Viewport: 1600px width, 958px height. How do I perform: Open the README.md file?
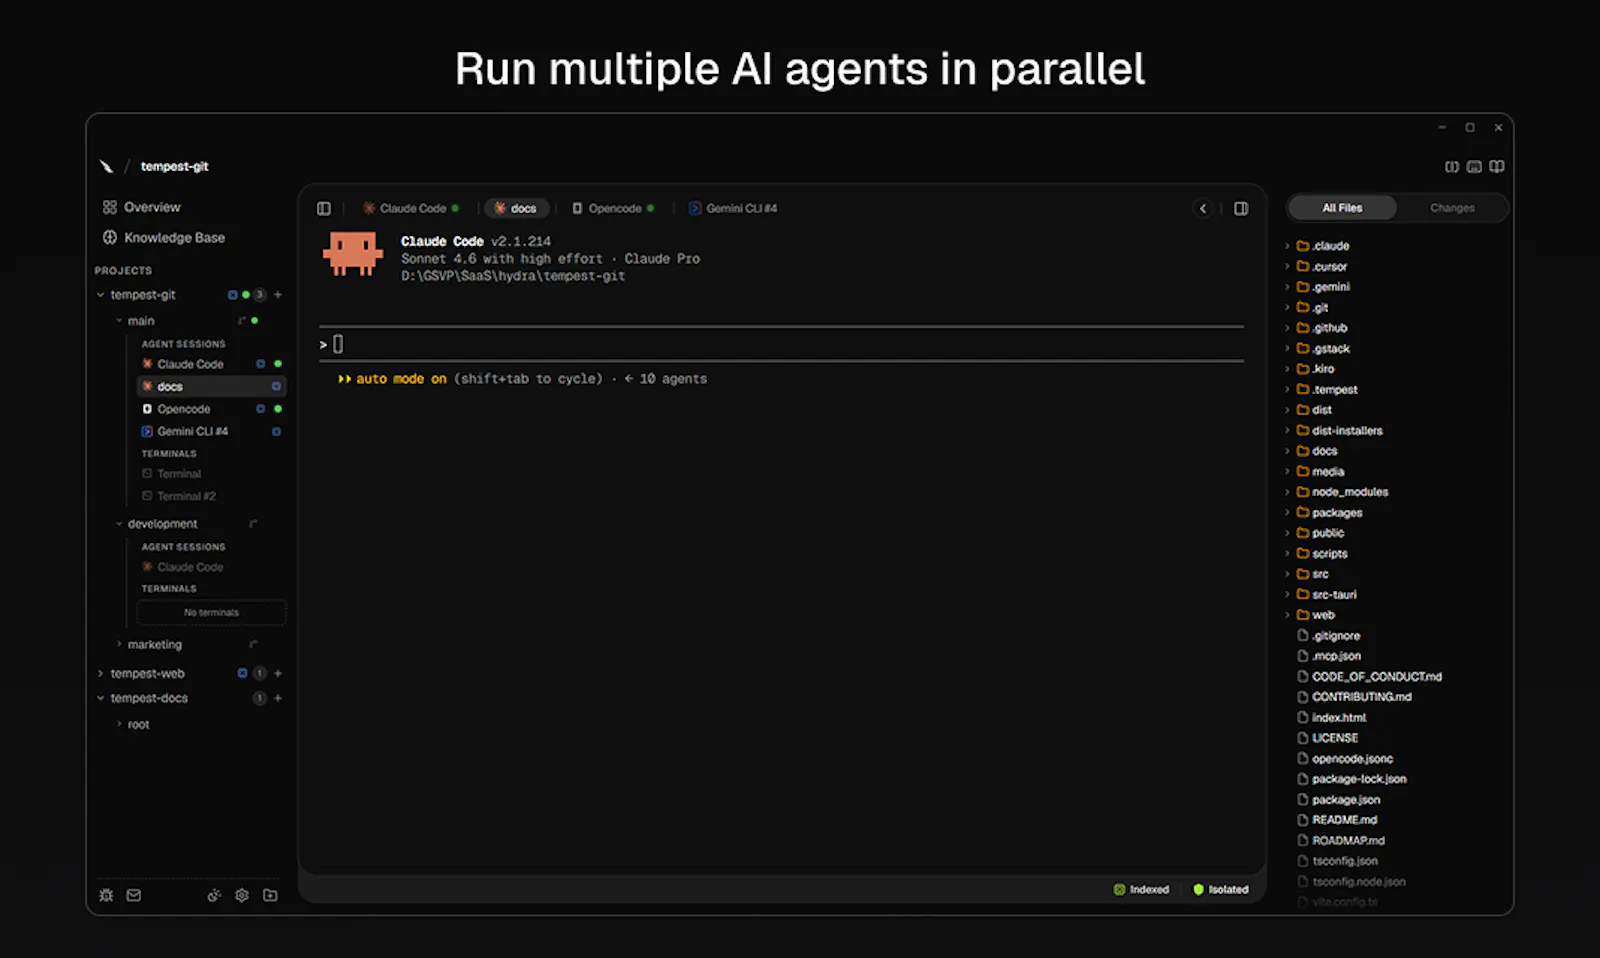pyautogui.click(x=1338, y=820)
